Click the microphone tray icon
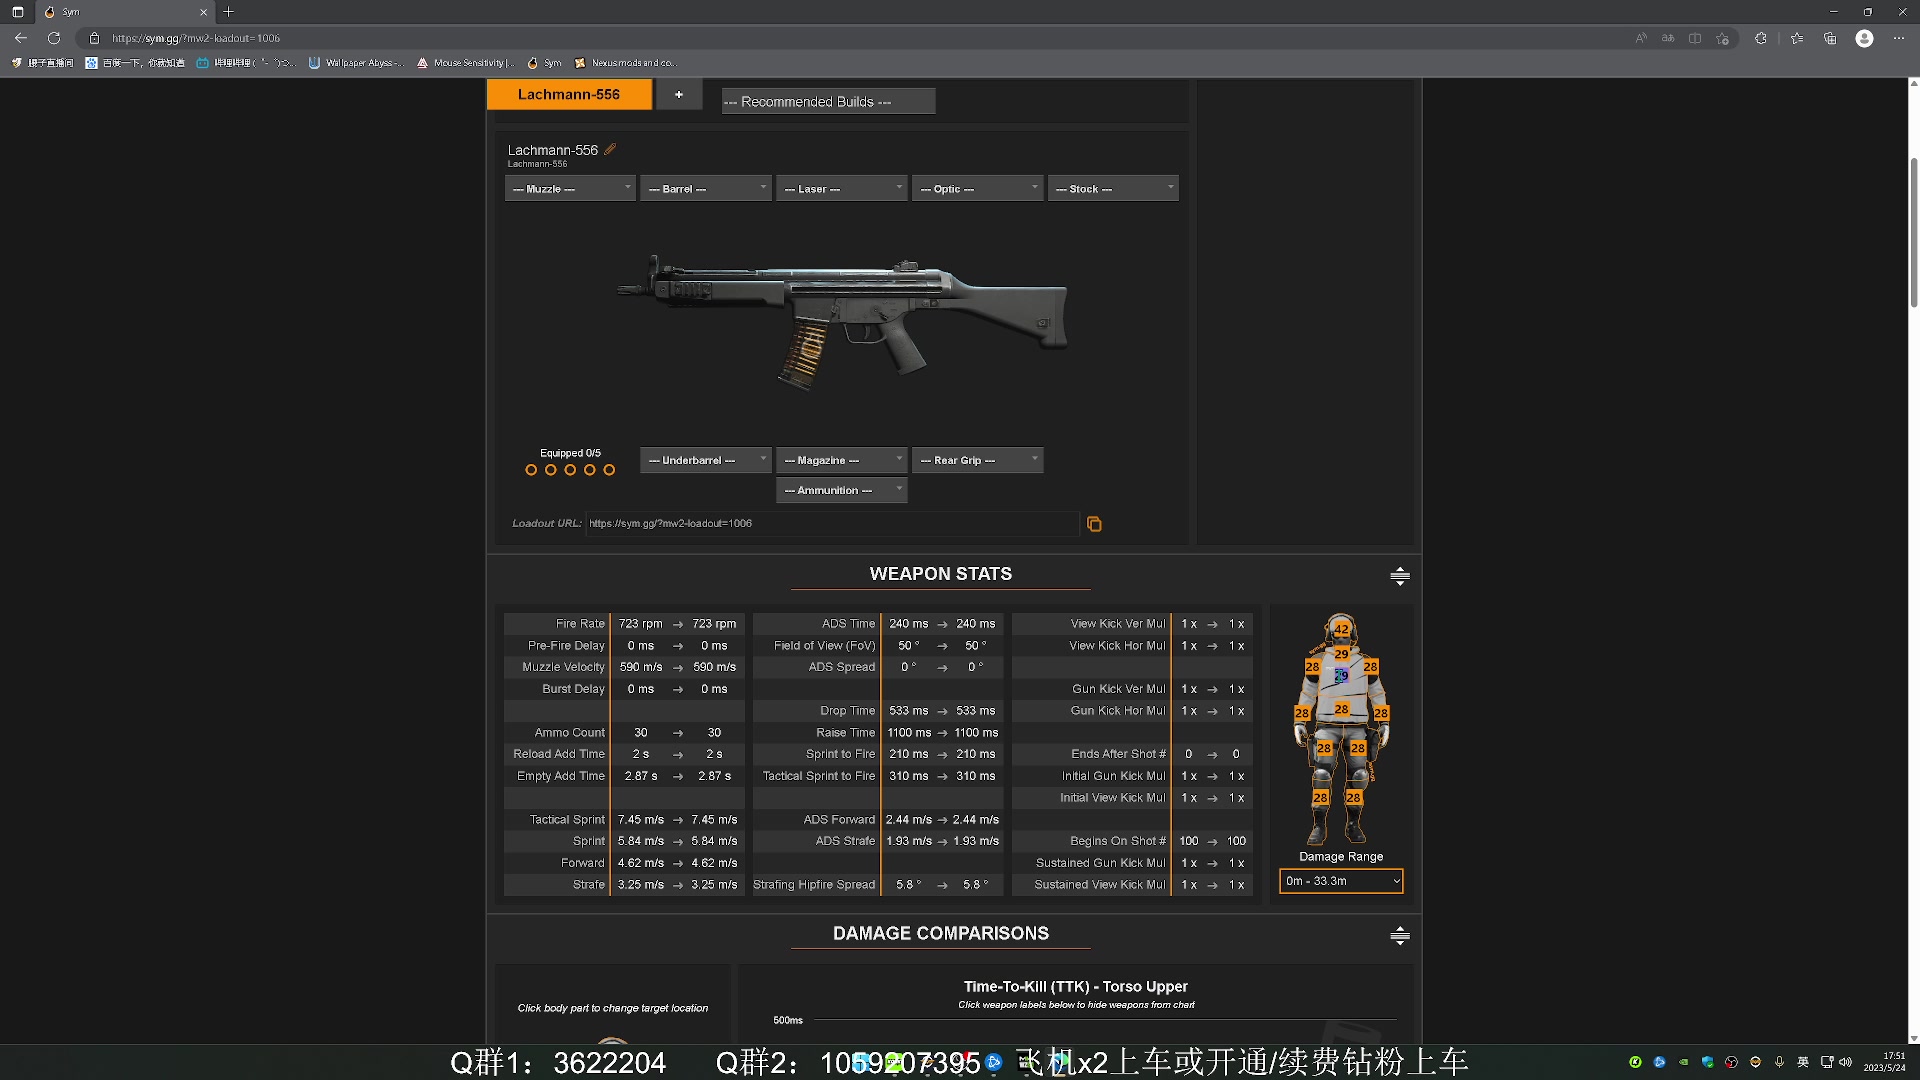Viewport: 1920px width, 1080px height. pyautogui.click(x=1779, y=1062)
